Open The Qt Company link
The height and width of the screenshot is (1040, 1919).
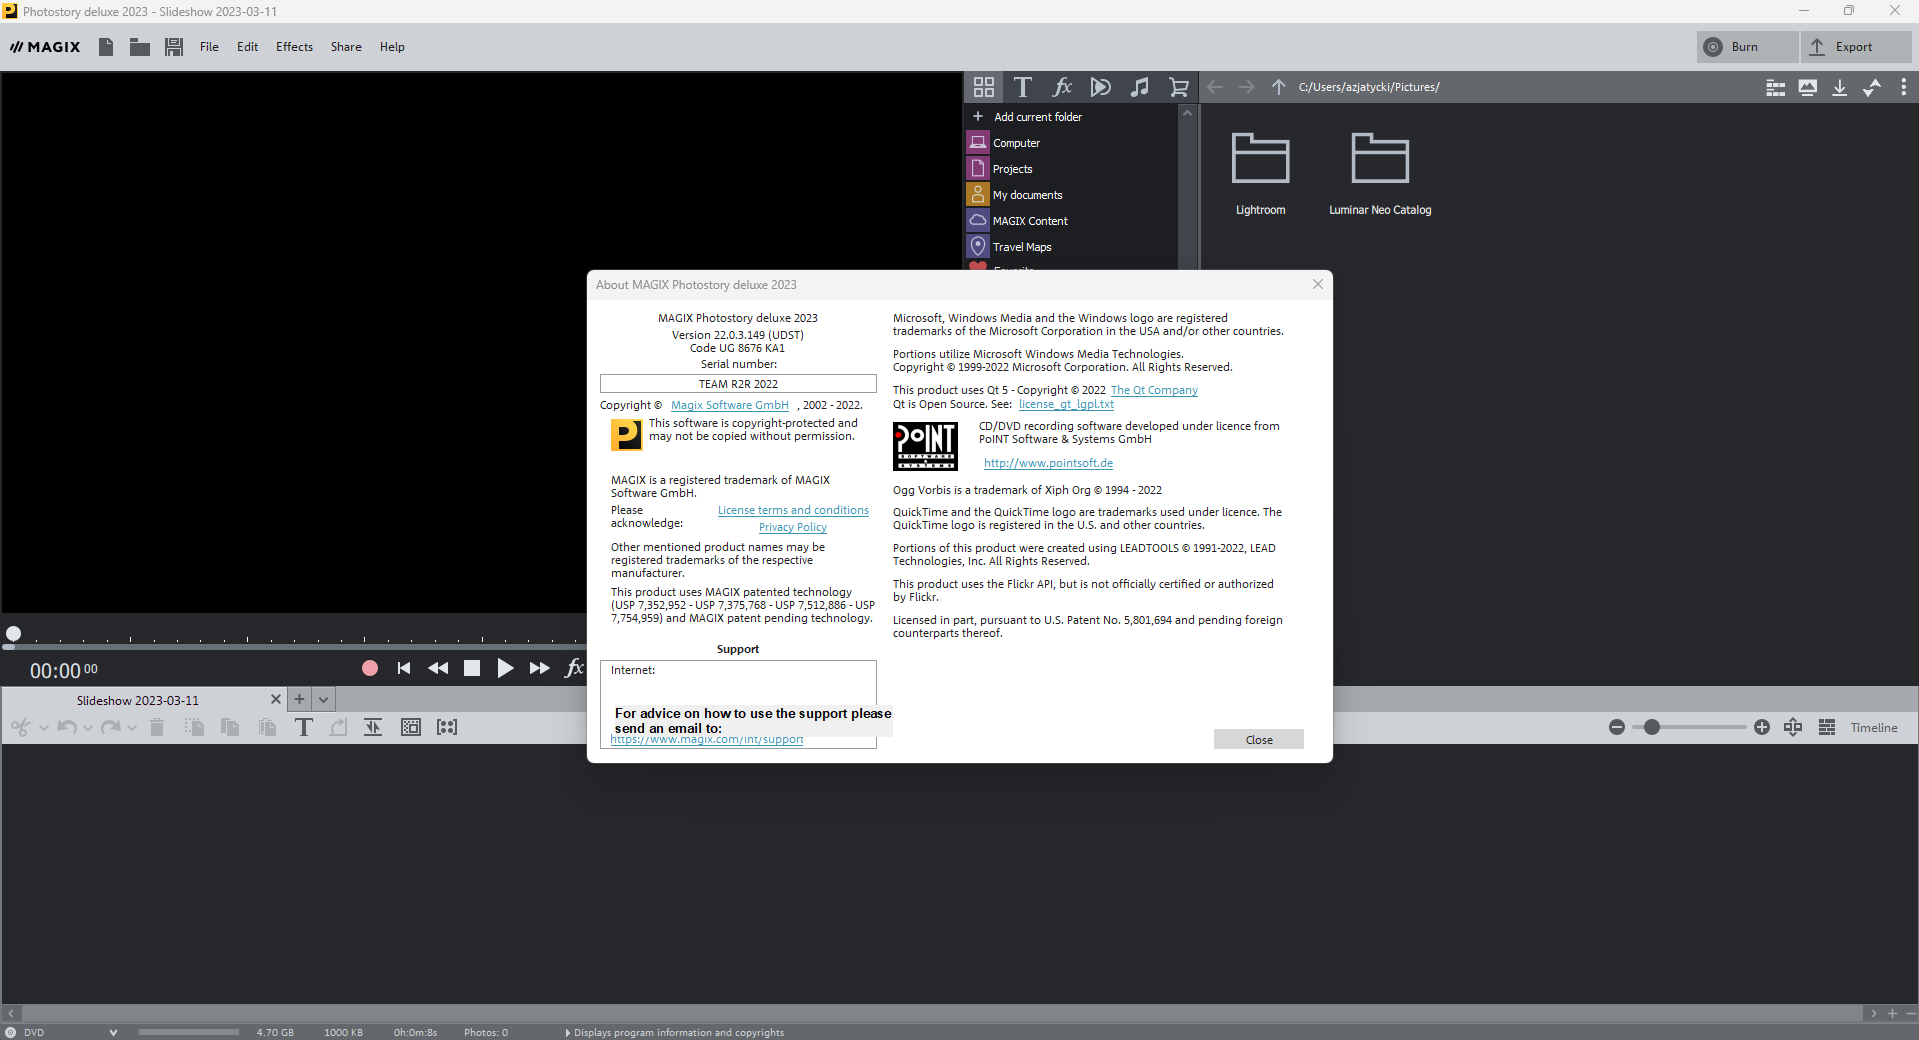(1154, 390)
